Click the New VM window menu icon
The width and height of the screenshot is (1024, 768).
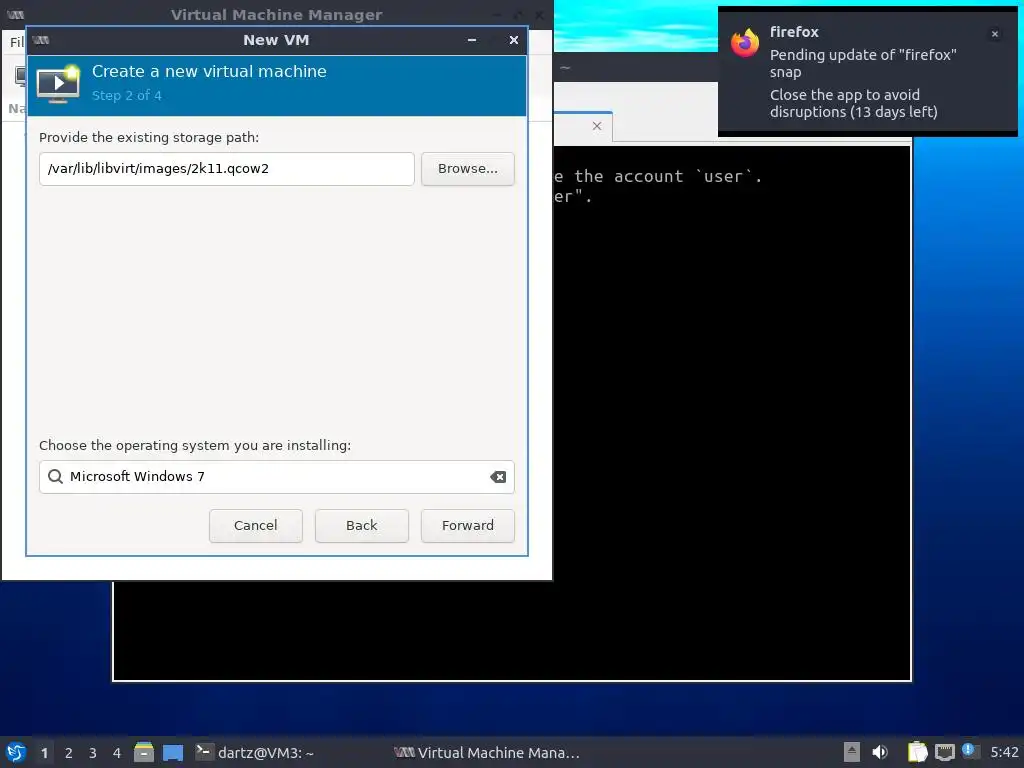pos(40,40)
